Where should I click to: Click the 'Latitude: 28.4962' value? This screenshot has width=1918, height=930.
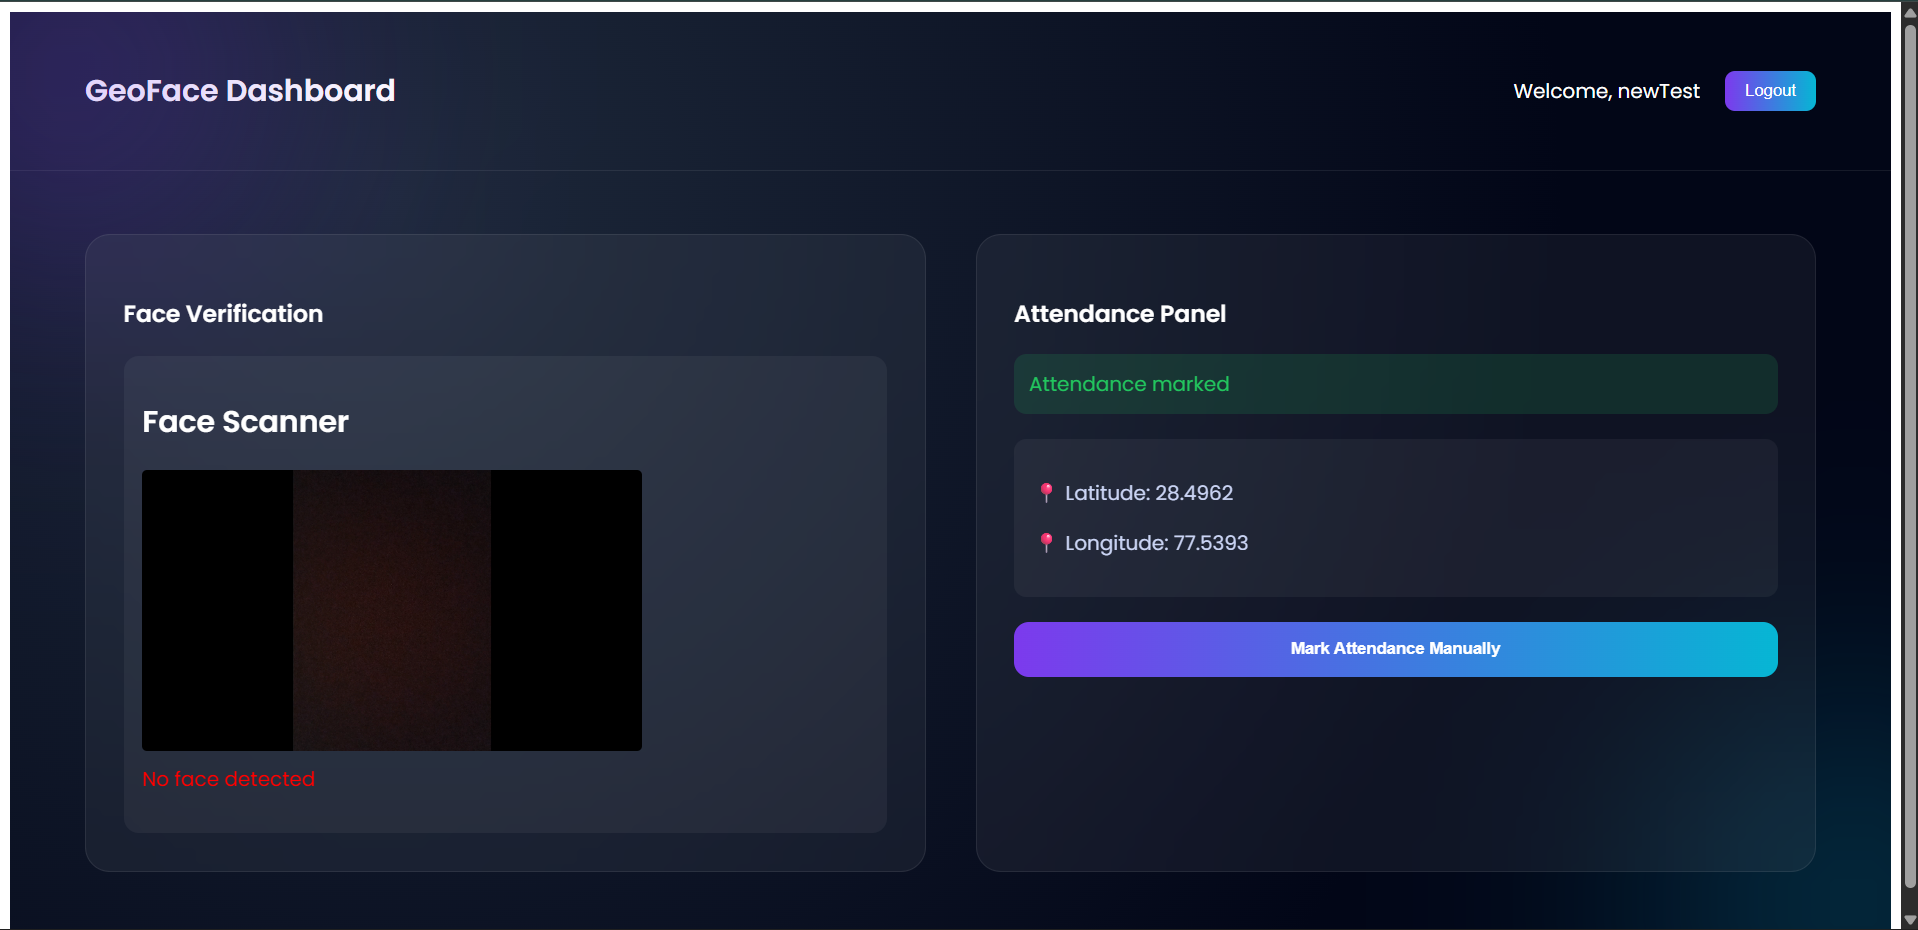pos(1149,493)
